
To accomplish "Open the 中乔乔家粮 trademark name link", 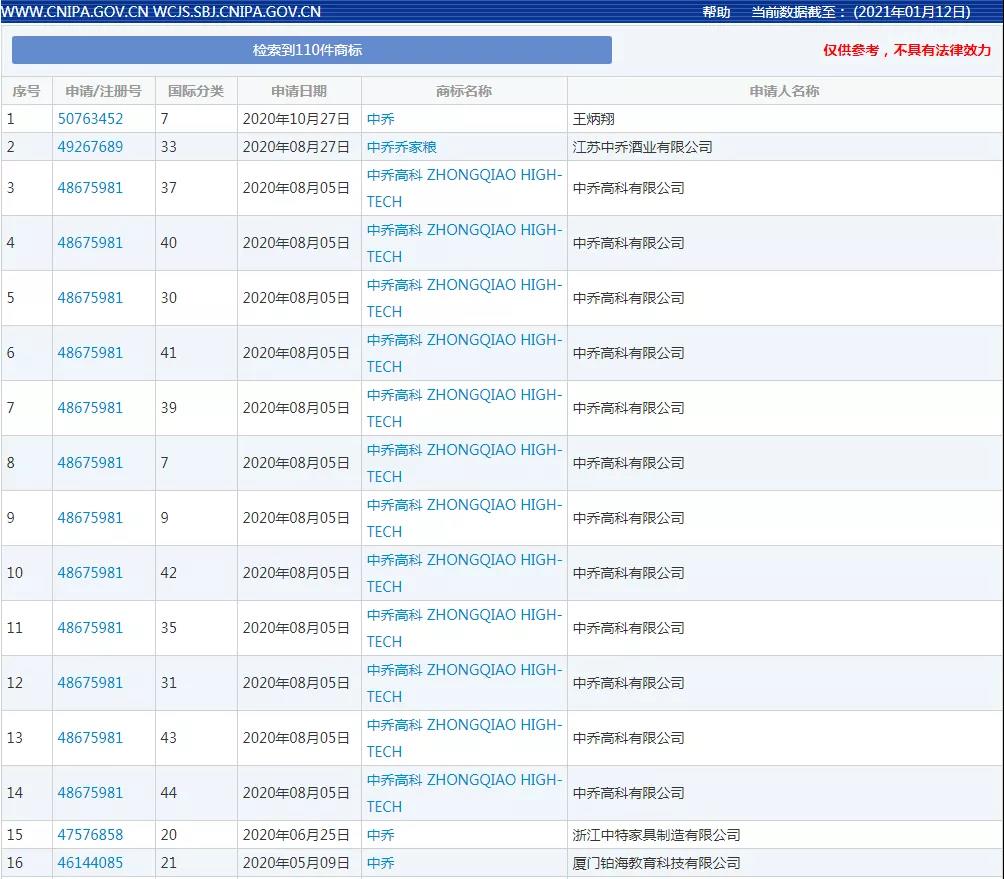I will [x=401, y=147].
